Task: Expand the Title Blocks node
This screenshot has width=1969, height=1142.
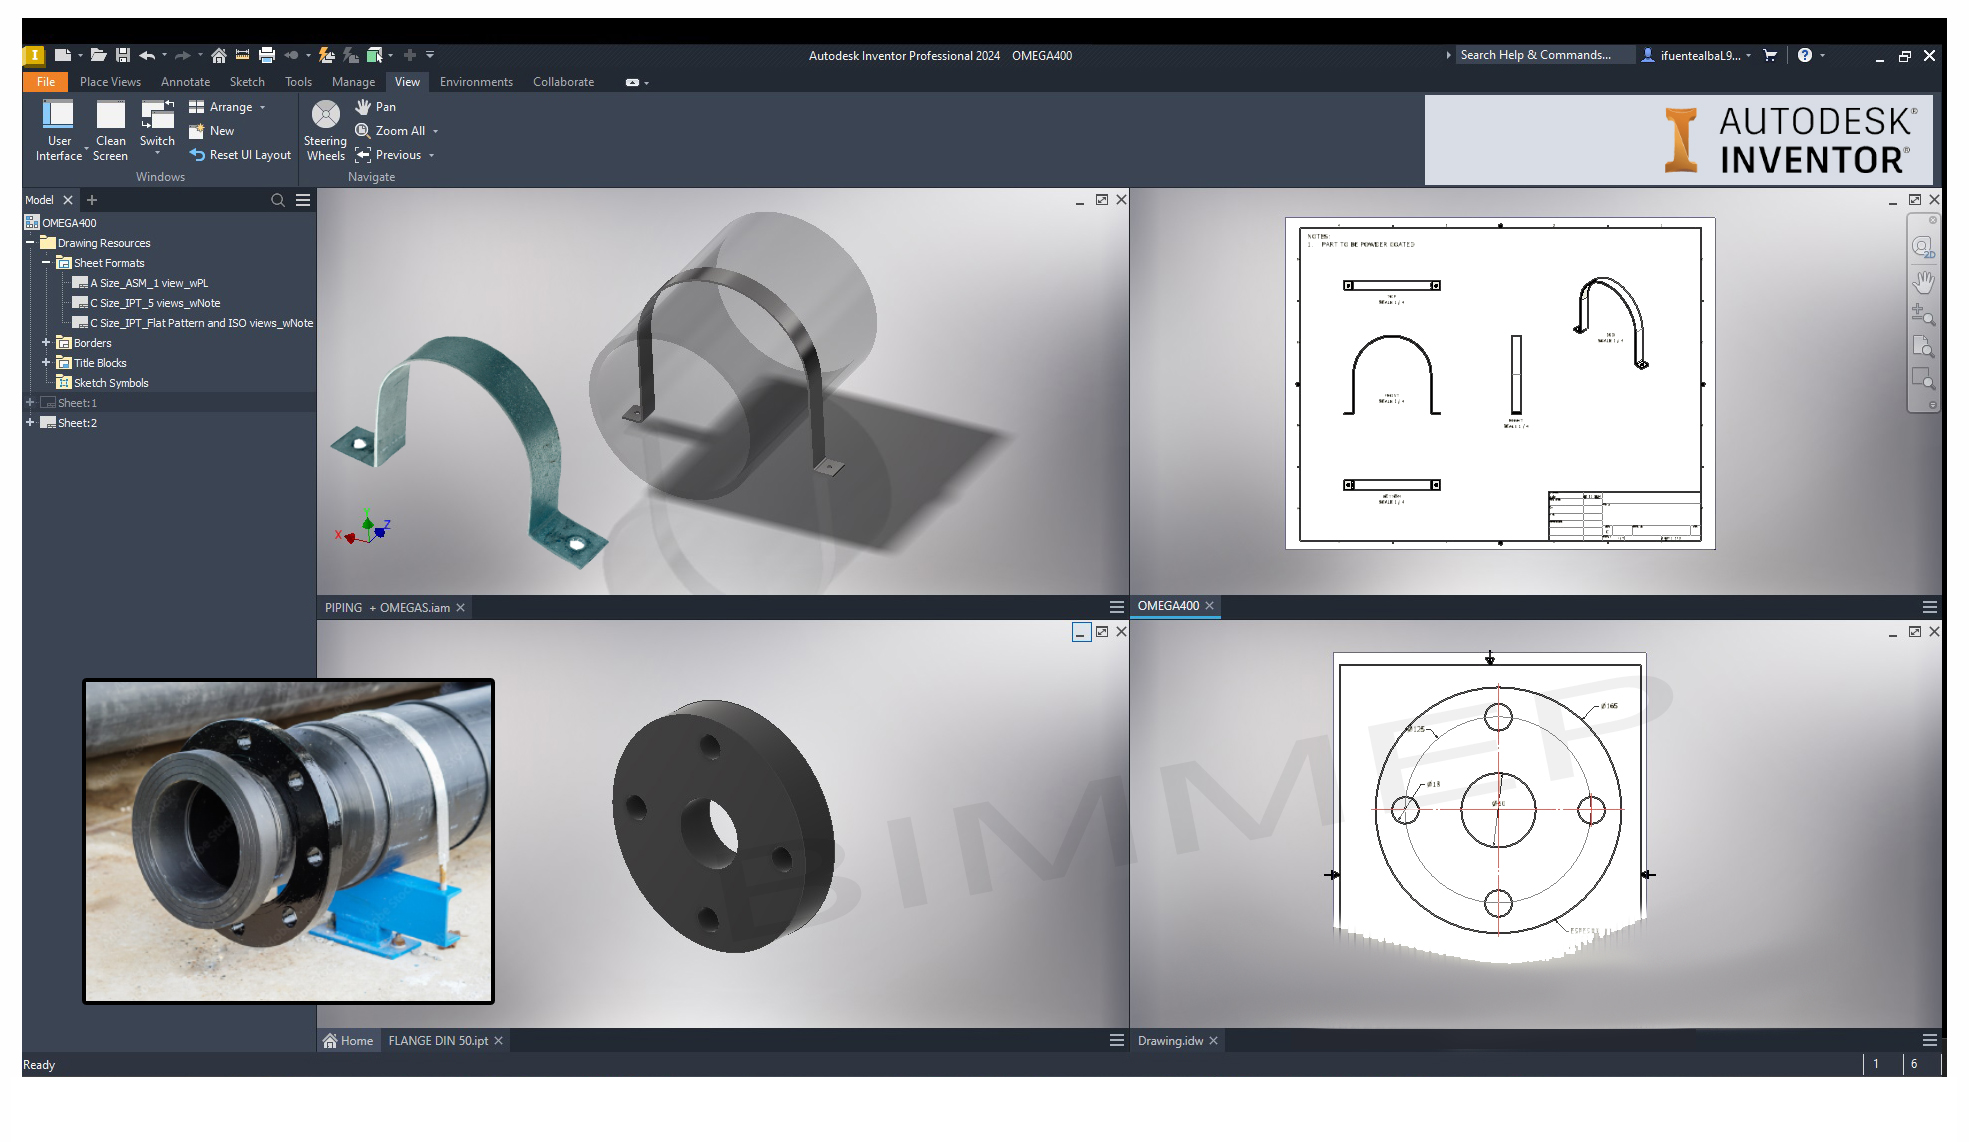Action: (x=46, y=363)
